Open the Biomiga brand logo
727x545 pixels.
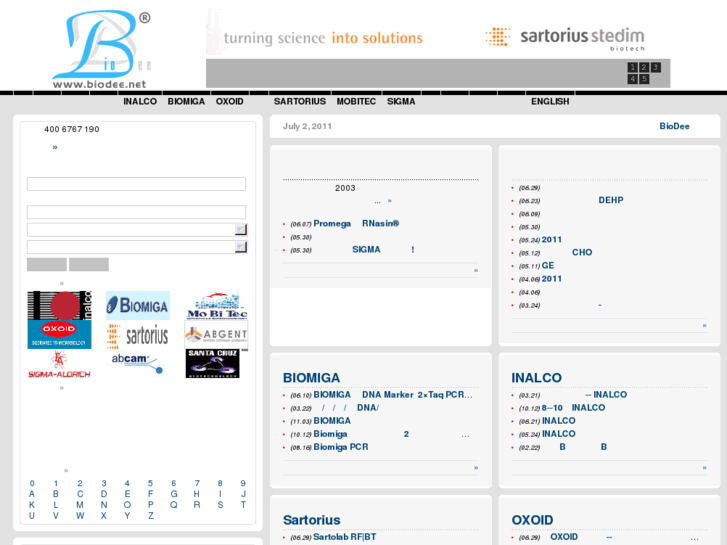coord(138,305)
